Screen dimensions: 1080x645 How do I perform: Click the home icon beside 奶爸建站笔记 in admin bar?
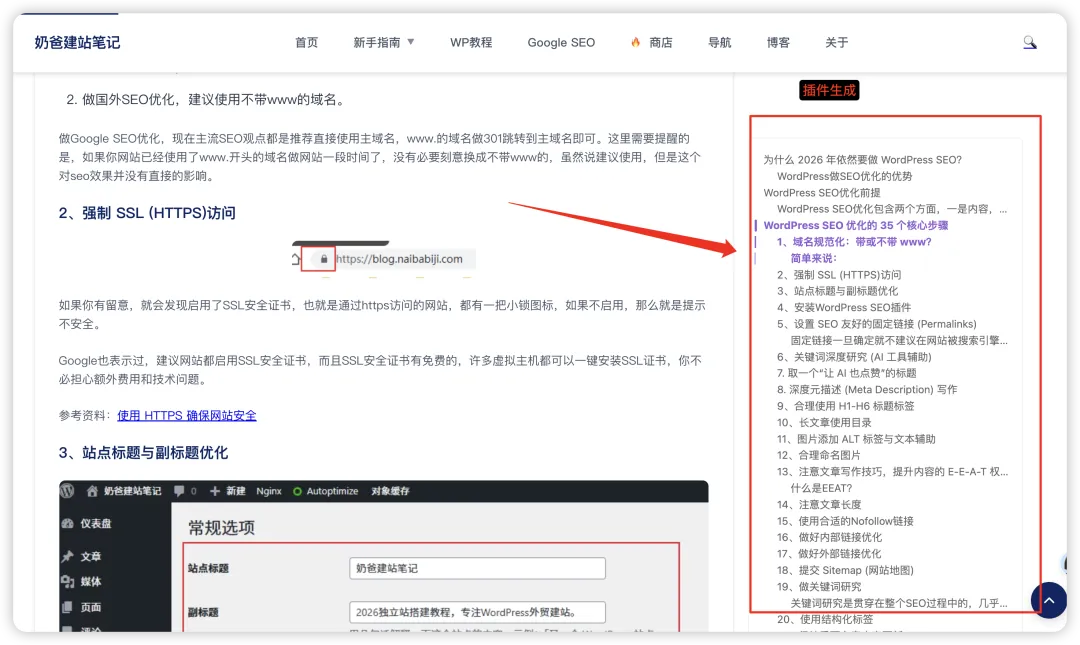pos(92,491)
